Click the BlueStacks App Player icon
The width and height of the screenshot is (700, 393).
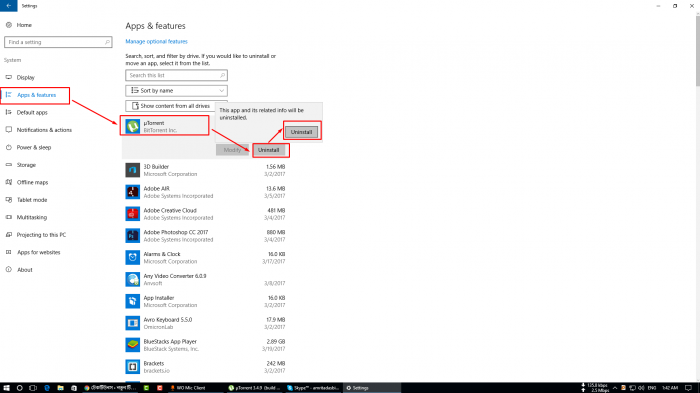click(133, 345)
